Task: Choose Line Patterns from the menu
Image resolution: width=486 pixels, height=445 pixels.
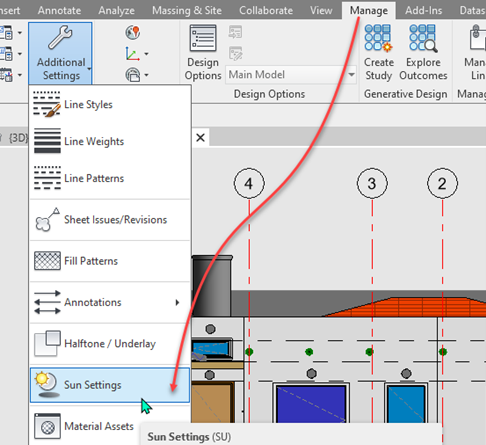Action: [x=110, y=178]
